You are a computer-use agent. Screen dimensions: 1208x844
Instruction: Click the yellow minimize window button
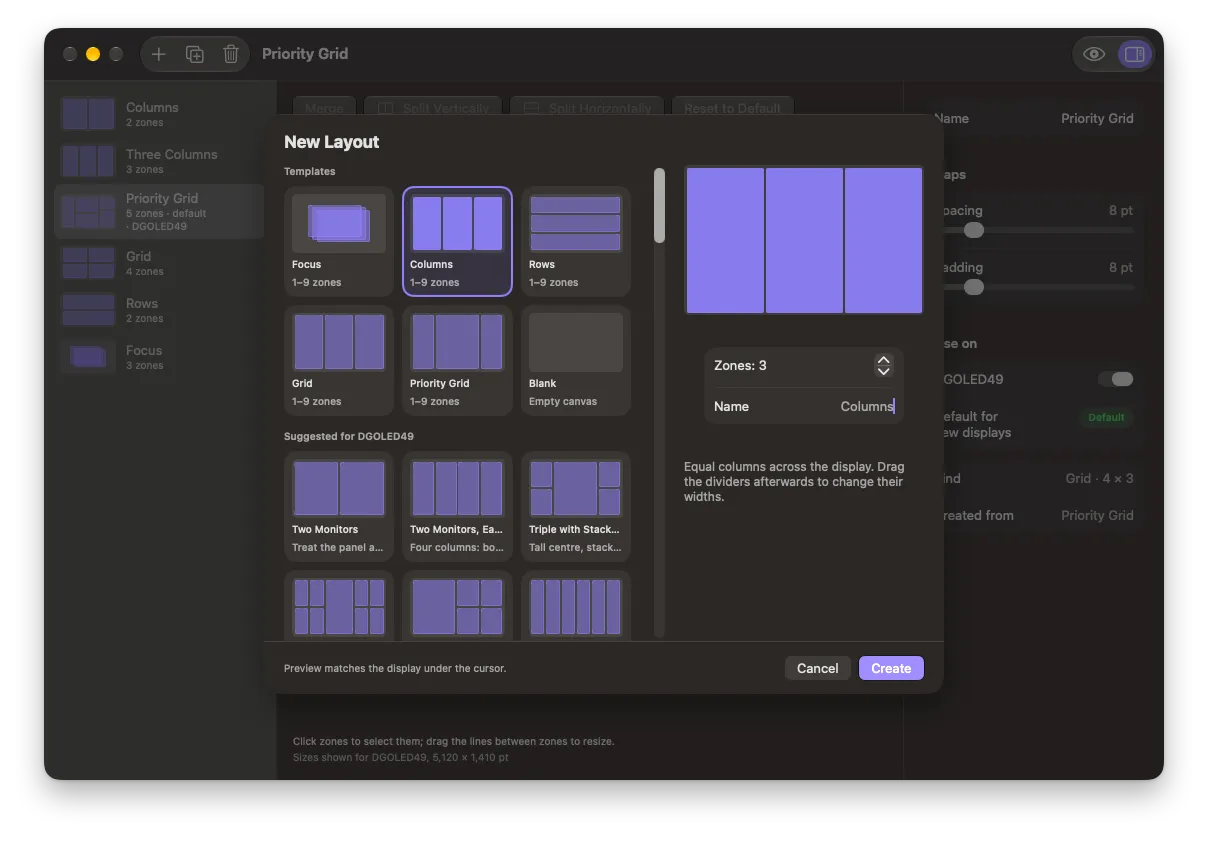[x=93, y=54]
